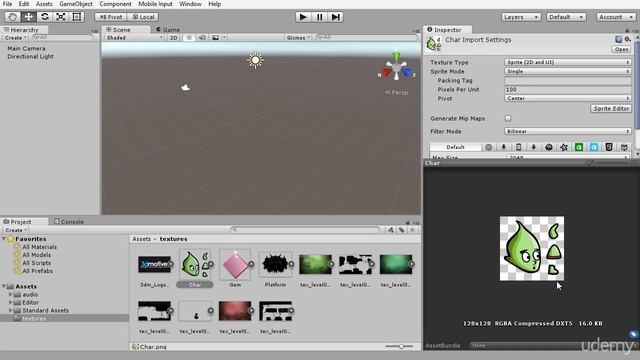Select Main Camera in Hierarchy
Viewport: 640px width, 360px height.
click(26, 48)
